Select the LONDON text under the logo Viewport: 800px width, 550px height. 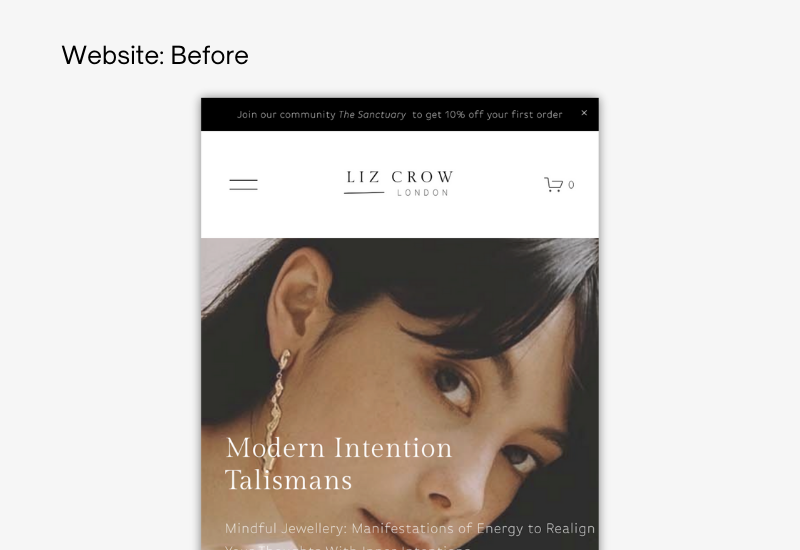[423, 193]
